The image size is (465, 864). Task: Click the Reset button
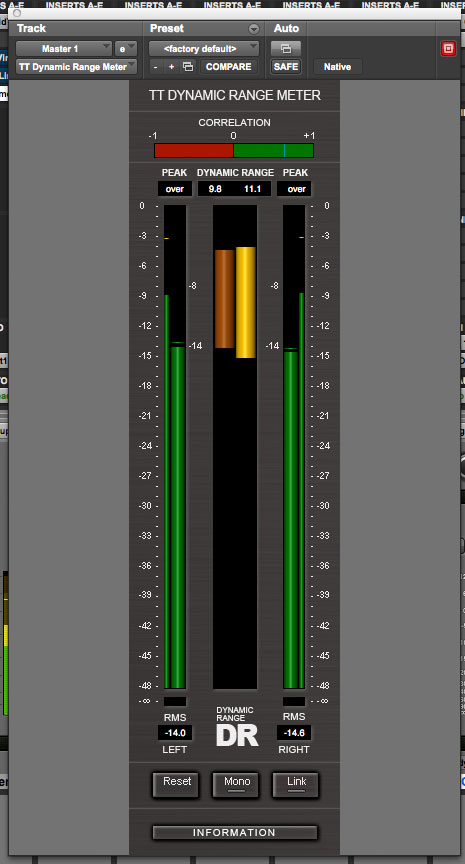177,784
